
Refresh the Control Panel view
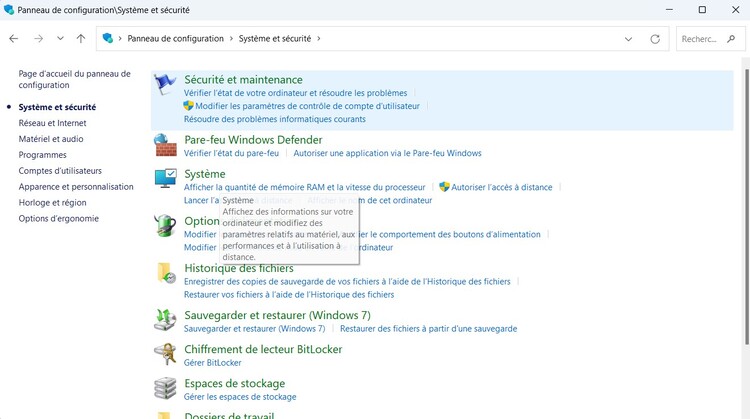(x=655, y=39)
